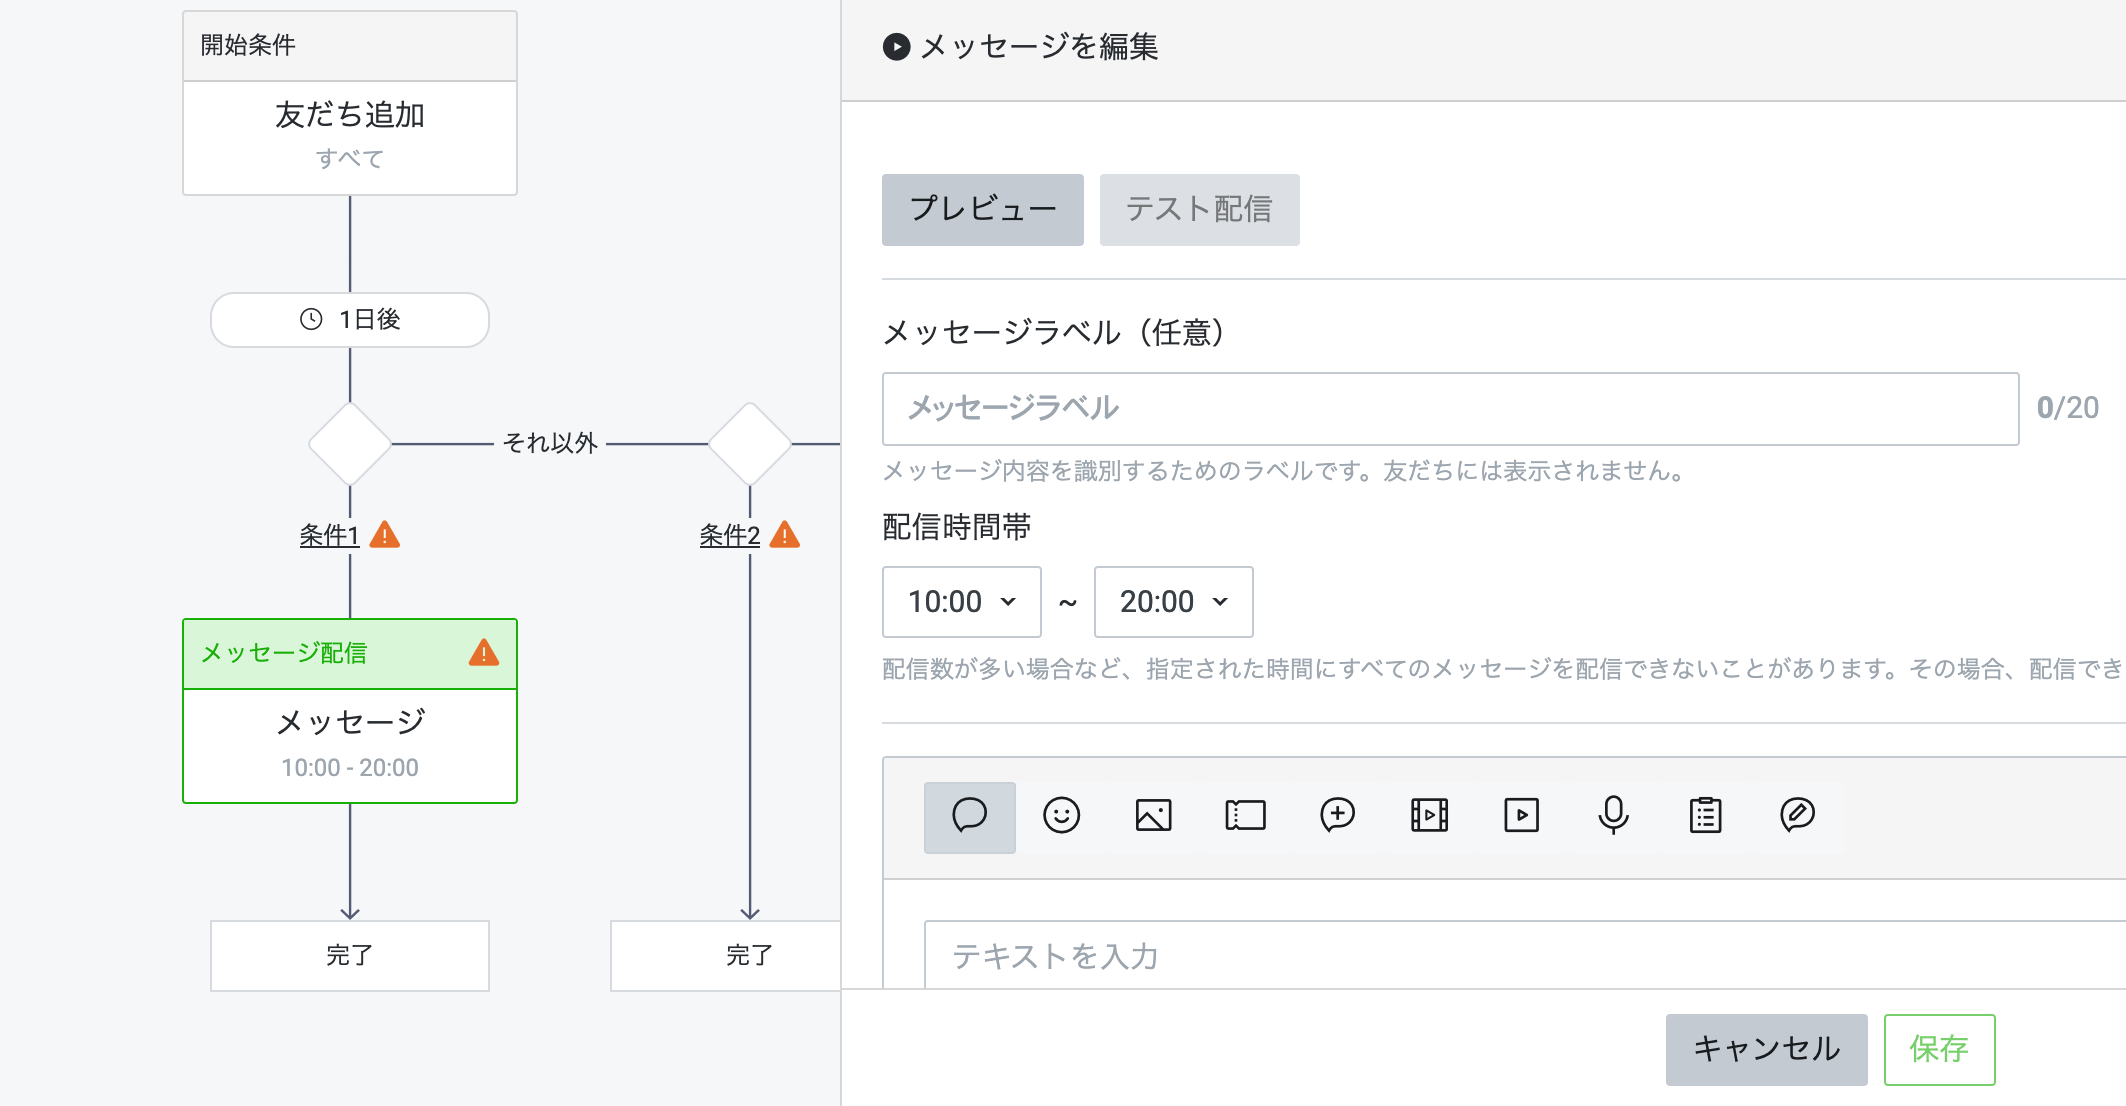Select the image message icon
Image resolution: width=2126 pixels, height=1106 pixels.
[x=1153, y=816]
